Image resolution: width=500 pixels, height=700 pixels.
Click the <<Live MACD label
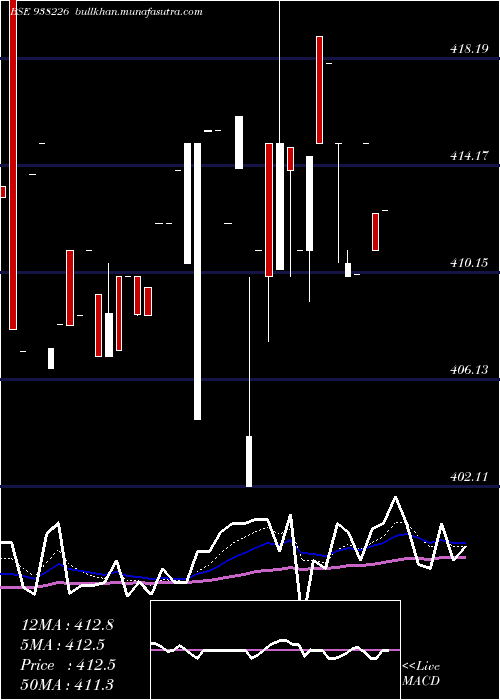421,674
